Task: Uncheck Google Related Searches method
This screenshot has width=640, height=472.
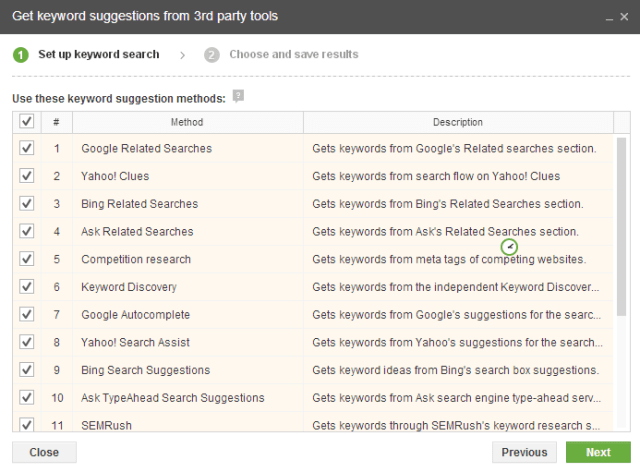Action: click(27, 148)
